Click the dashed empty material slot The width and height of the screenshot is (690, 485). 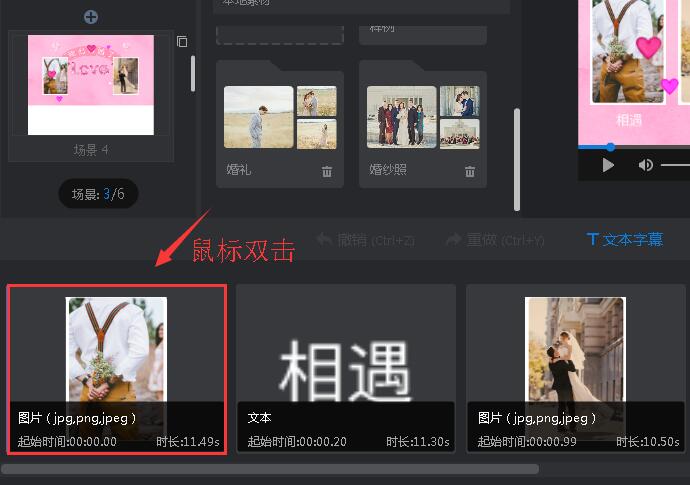tap(280, 35)
